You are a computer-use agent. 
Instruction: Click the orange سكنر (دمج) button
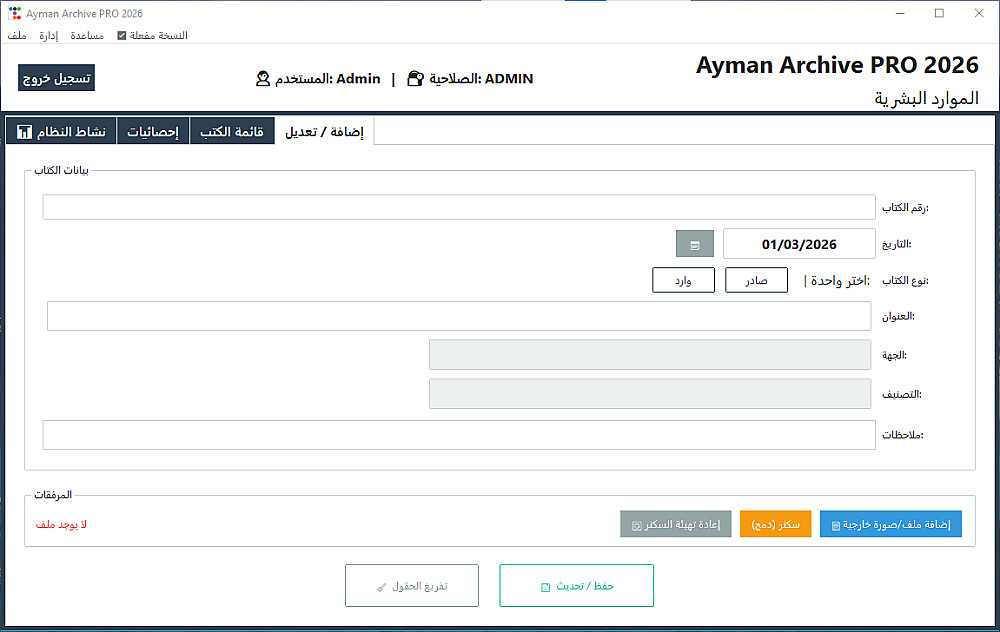point(776,524)
